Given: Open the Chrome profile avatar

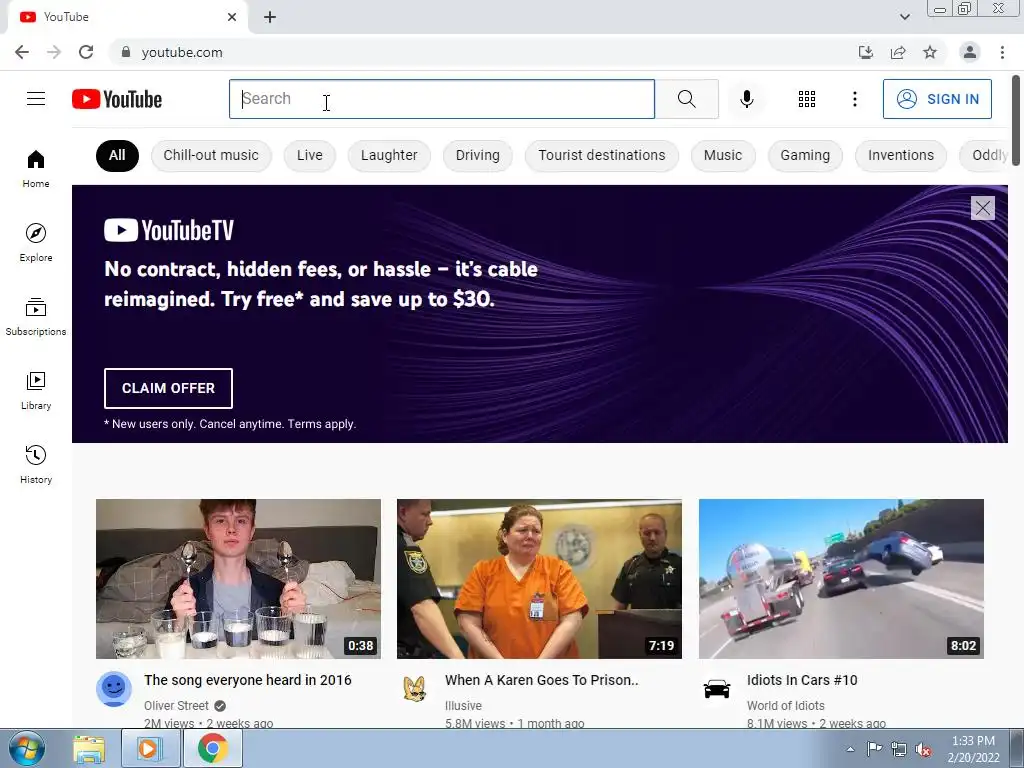Looking at the screenshot, I should [970, 52].
